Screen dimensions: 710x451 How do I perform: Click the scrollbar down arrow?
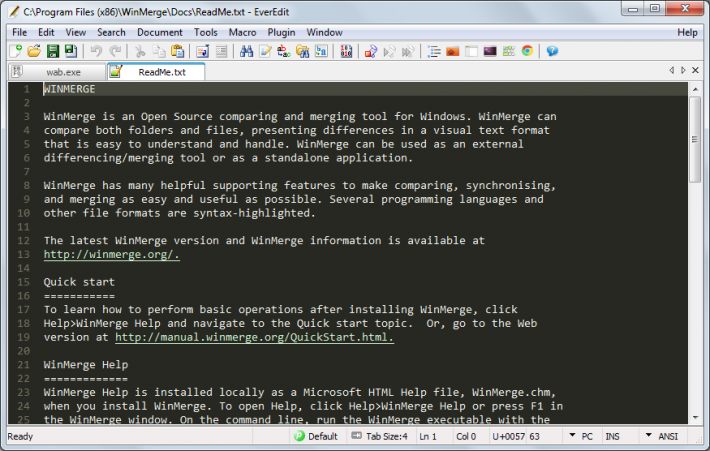[x=695, y=417]
